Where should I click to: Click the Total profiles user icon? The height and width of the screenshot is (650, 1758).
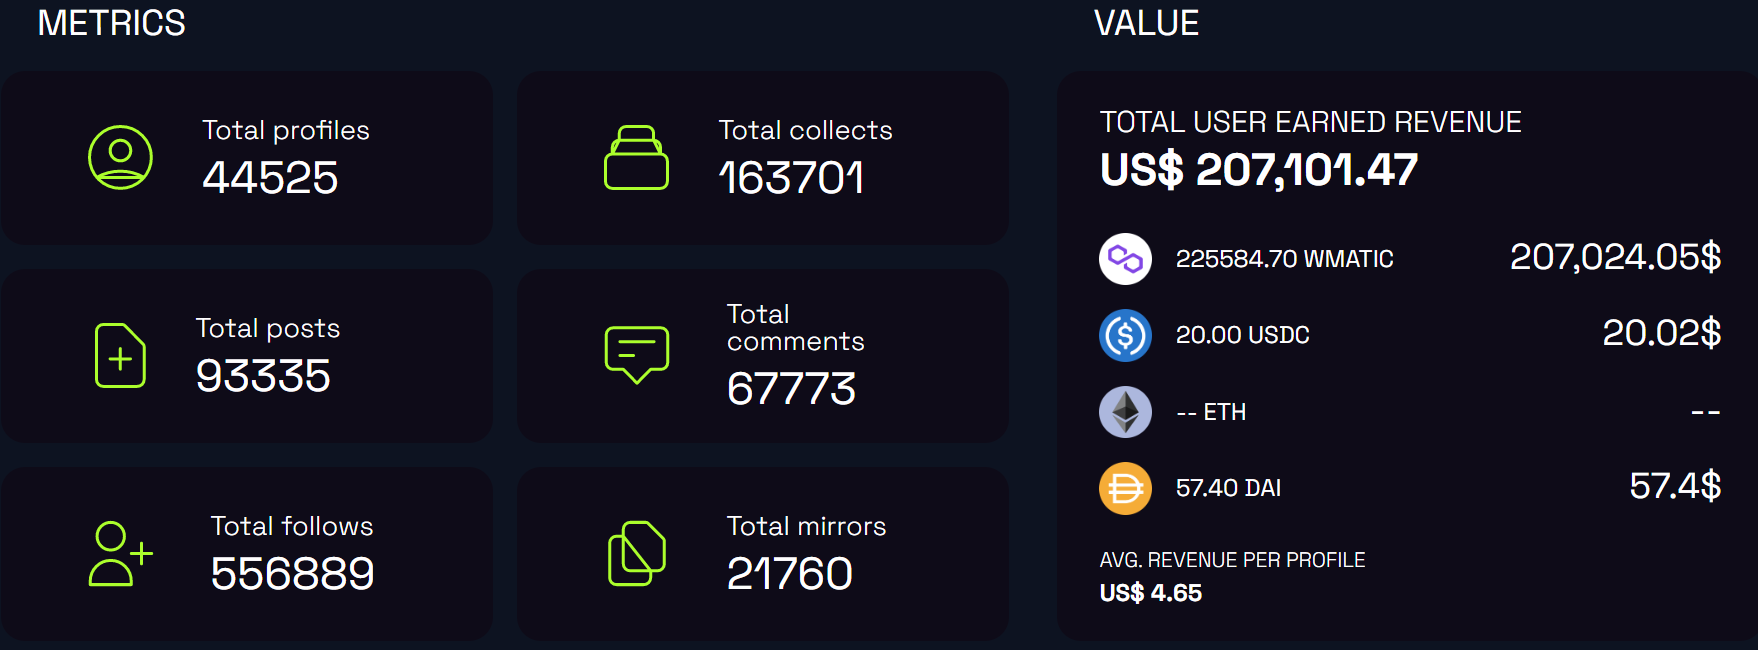tap(120, 158)
